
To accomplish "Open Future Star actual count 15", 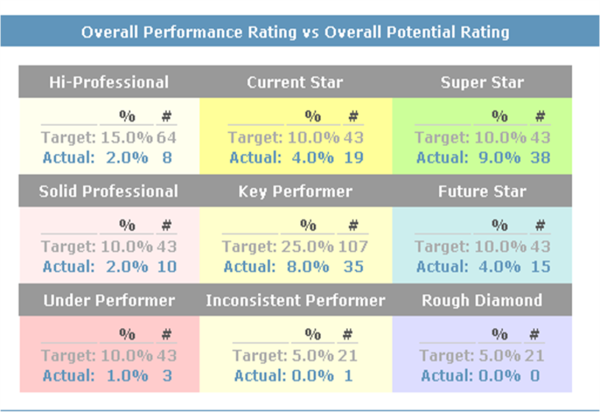I will click(x=539, y=266).
